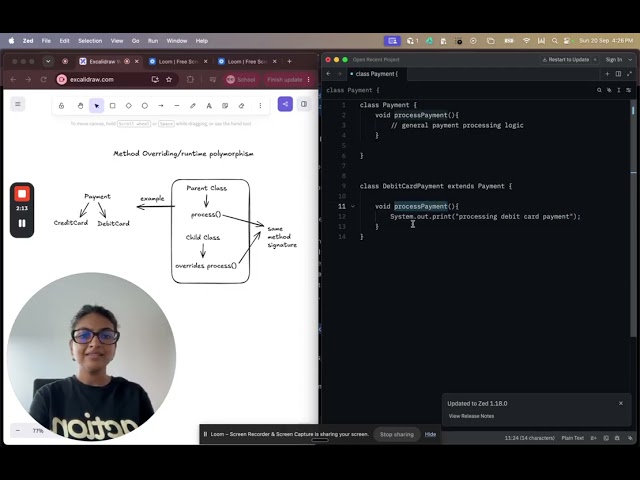640x480 pixels.
Task: Expand the browser tab search dropdown
Action: 48,62
